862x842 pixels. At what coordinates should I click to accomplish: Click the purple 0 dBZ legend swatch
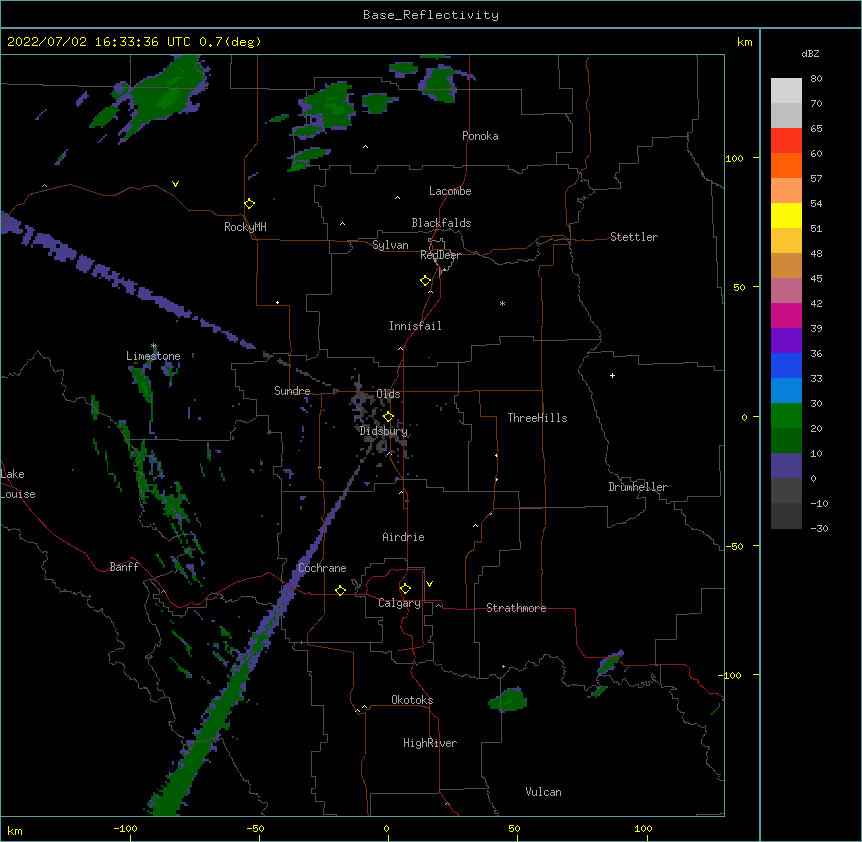pos(786,466)
